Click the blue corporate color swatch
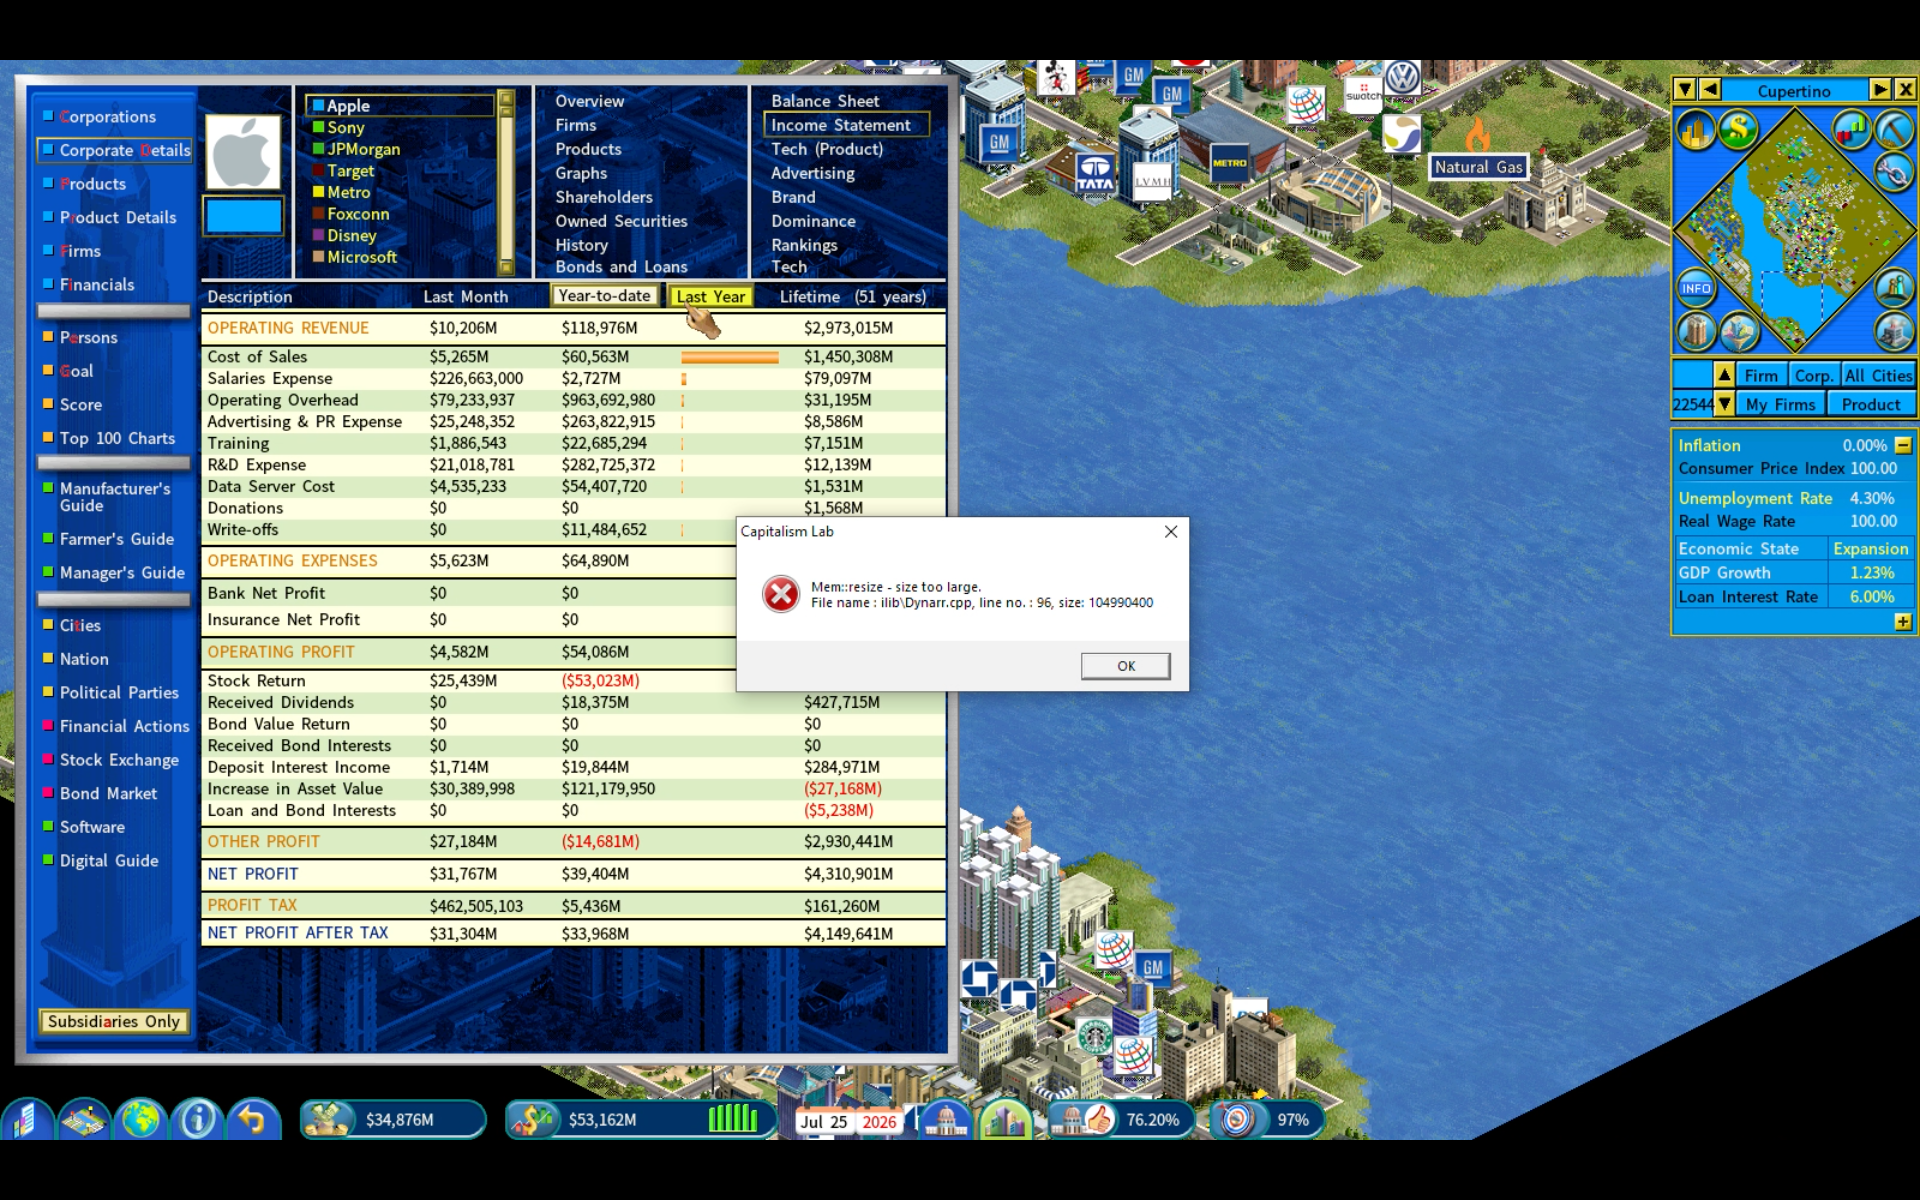This screenshot has width=1920, height=1200. tap(243, 216)
